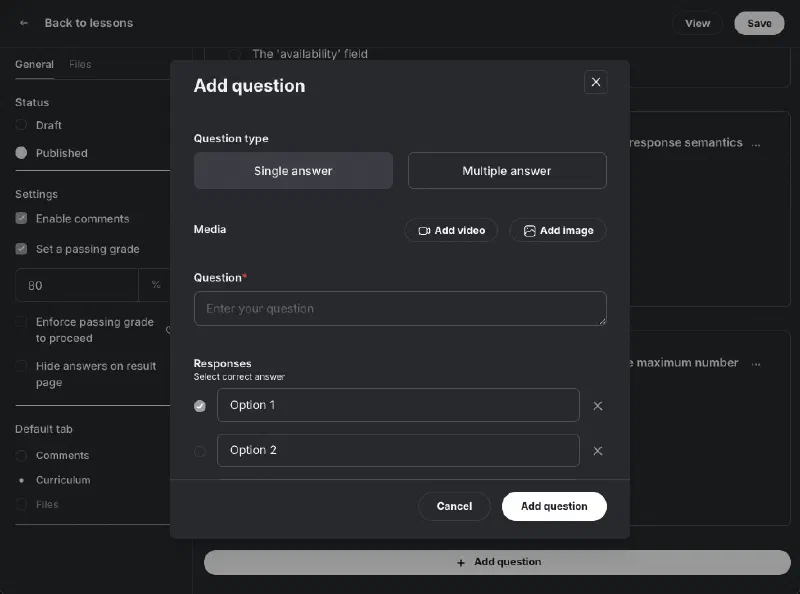Confirm with dialog's white Add question button
The width and height of the screenshot is (800, 594).
(554, 506)
